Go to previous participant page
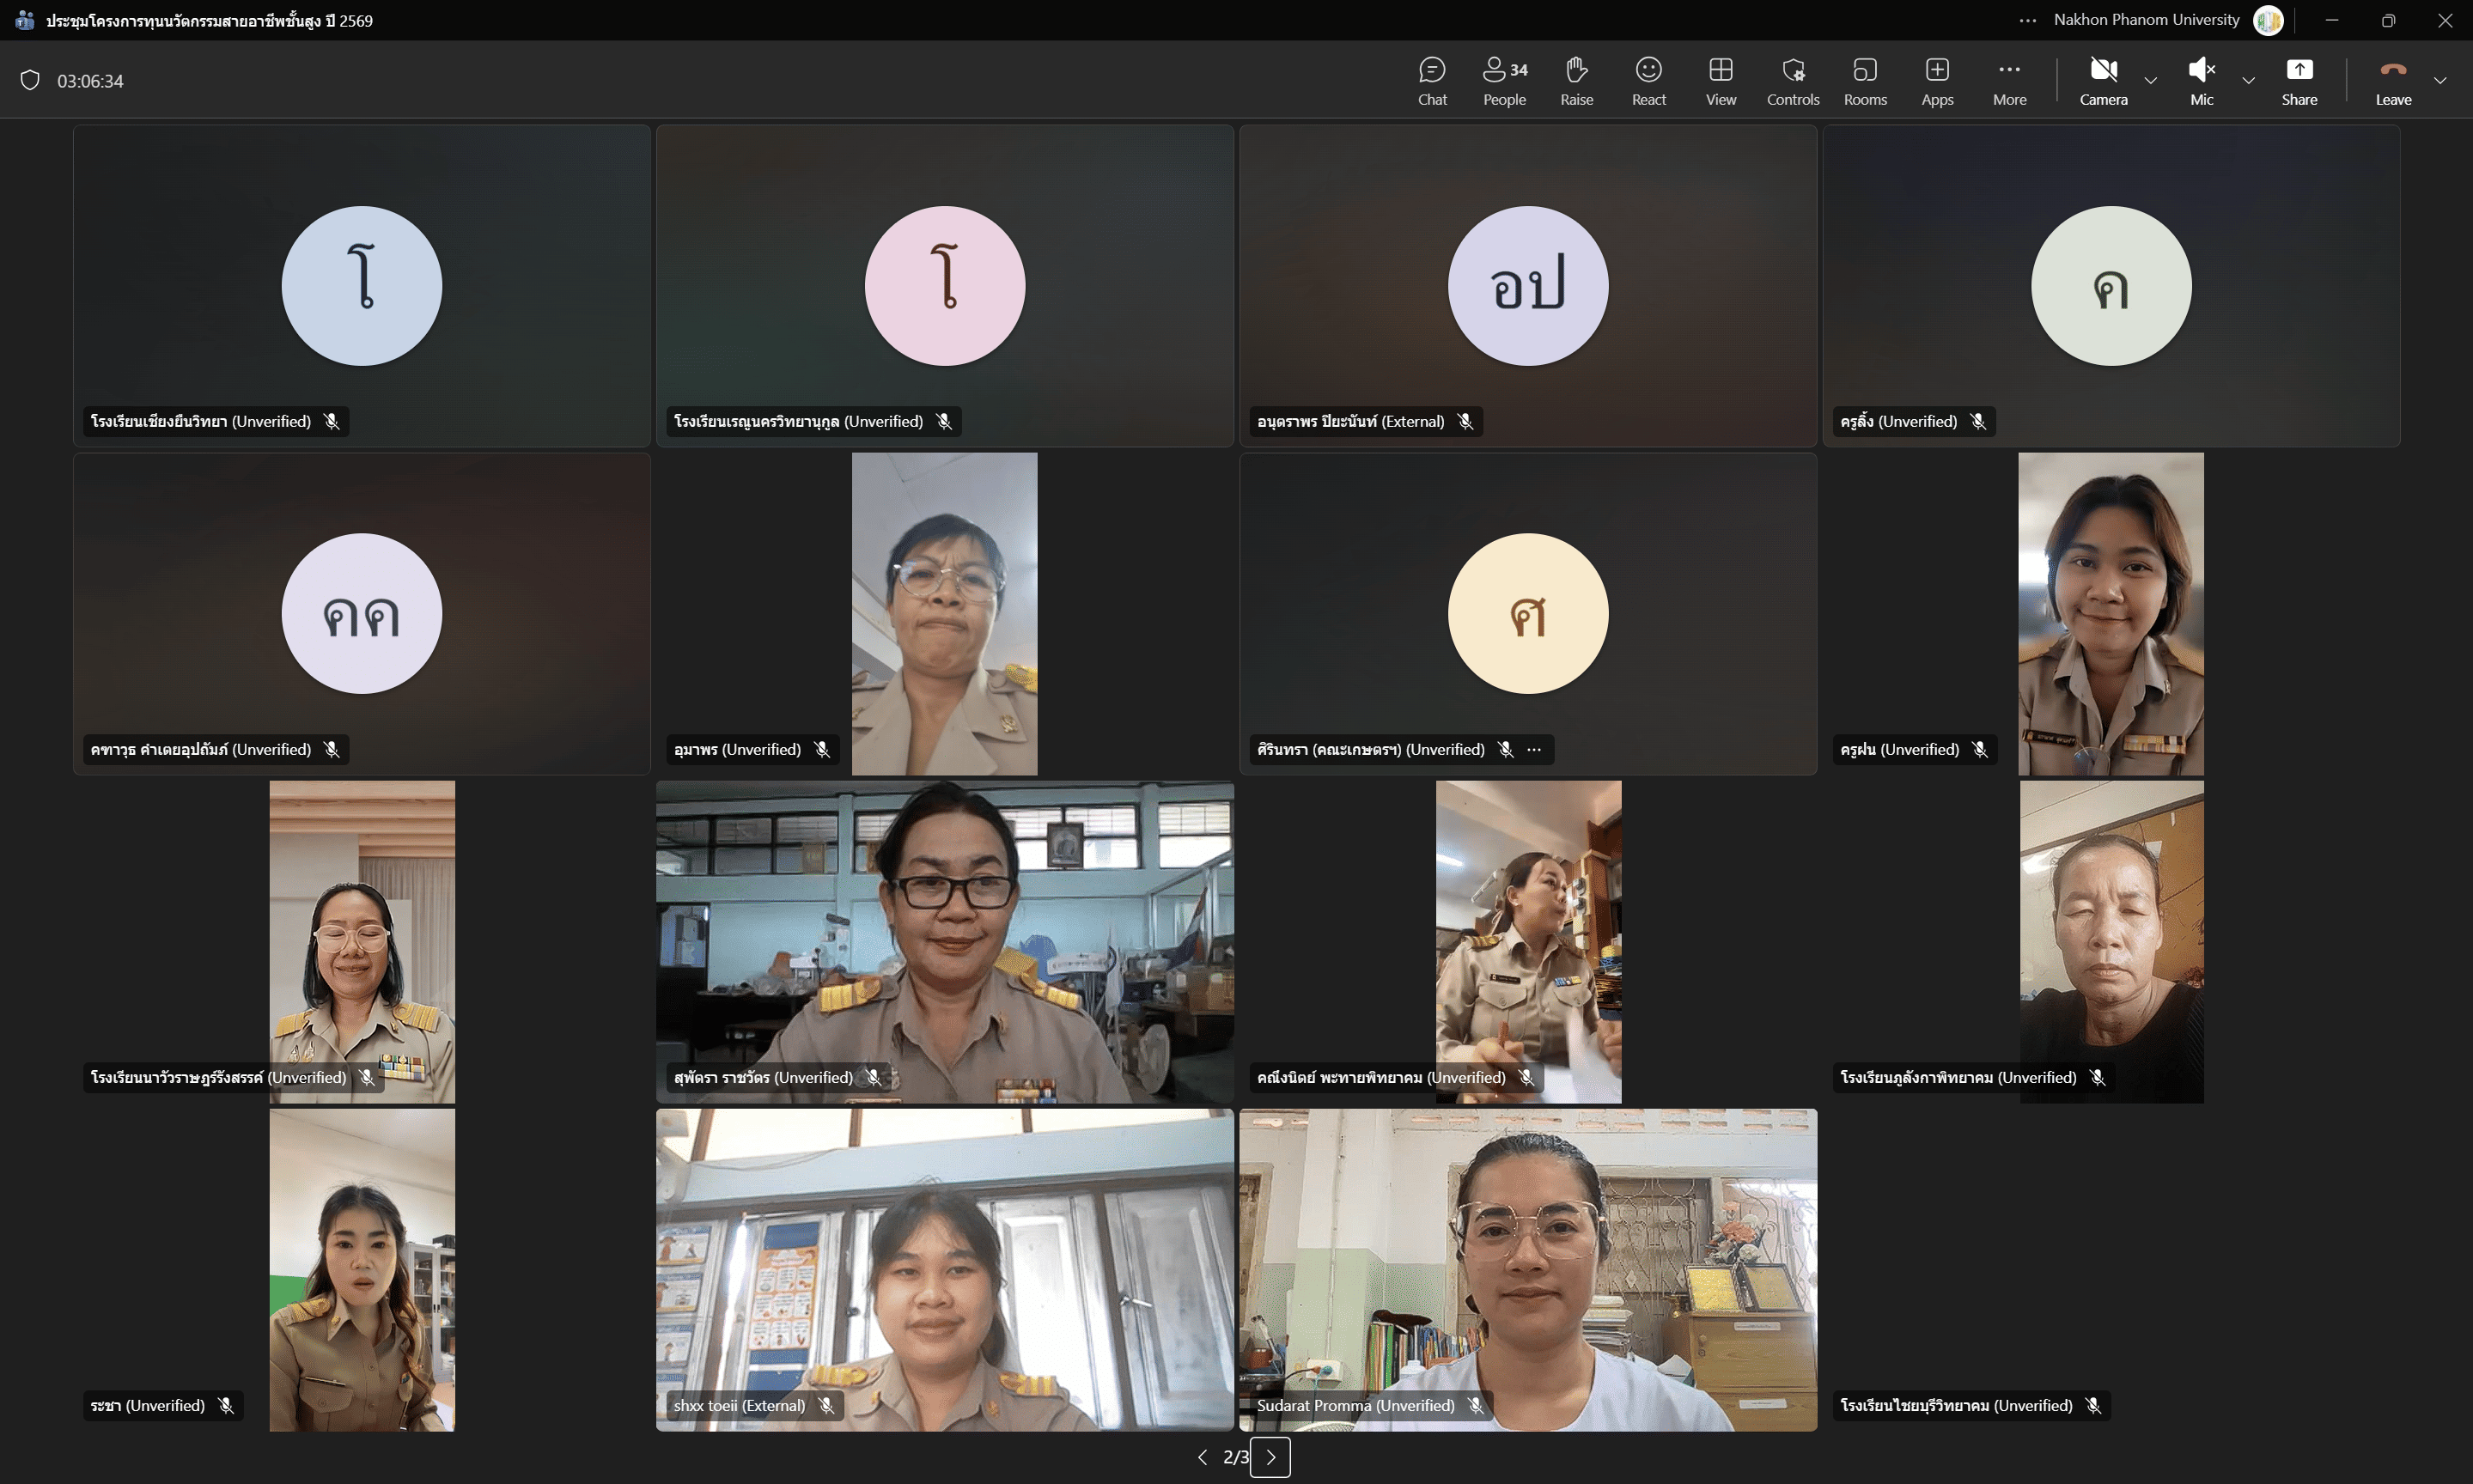This screenshot has width=2473, height=1484. (1202, 1457)
